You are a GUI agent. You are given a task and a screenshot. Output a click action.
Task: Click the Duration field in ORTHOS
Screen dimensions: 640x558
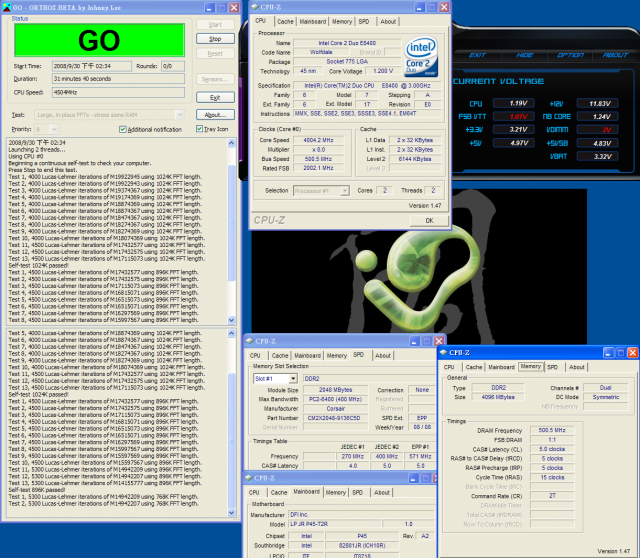118,78
